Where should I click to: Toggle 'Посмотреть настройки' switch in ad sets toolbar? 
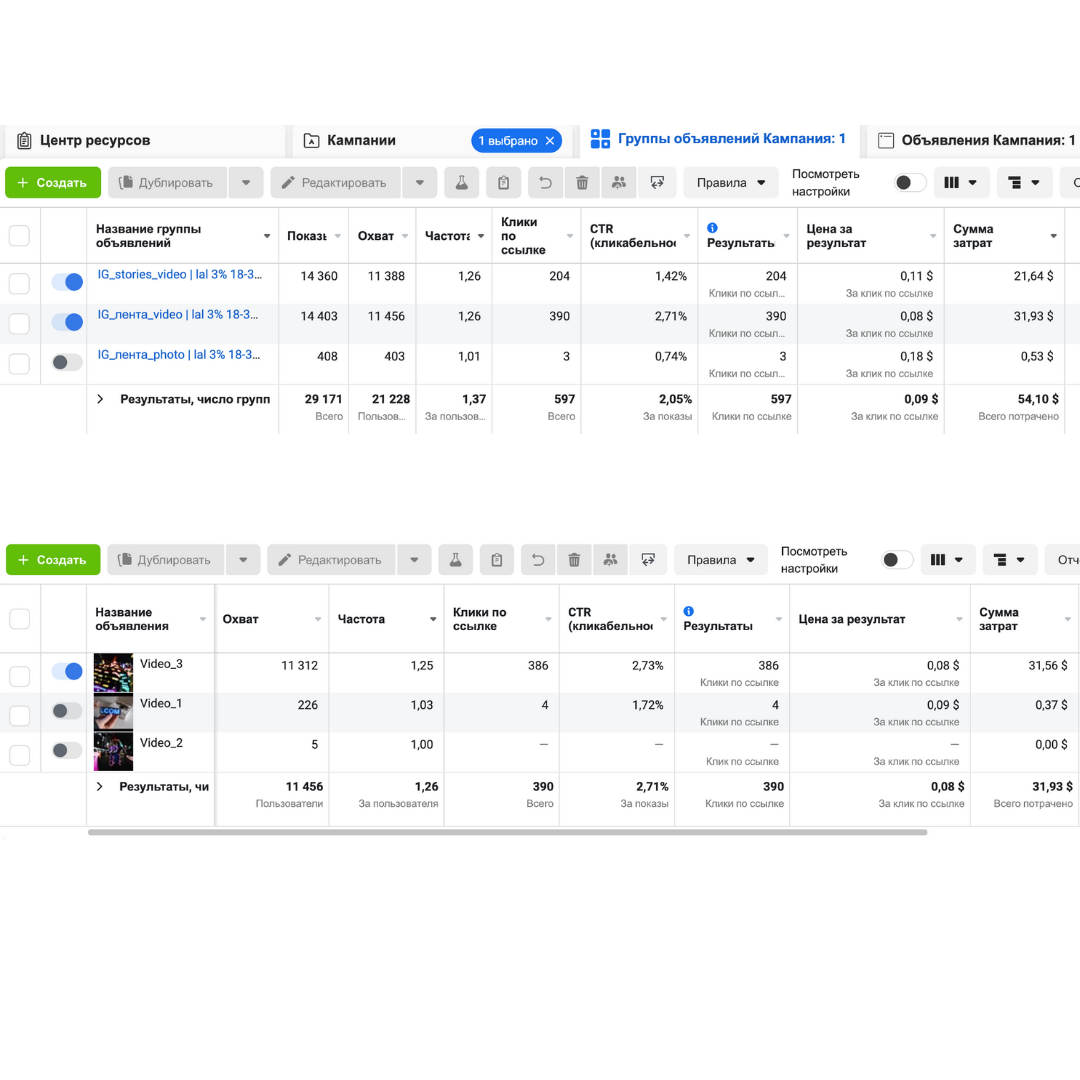(x=910, y=183)
